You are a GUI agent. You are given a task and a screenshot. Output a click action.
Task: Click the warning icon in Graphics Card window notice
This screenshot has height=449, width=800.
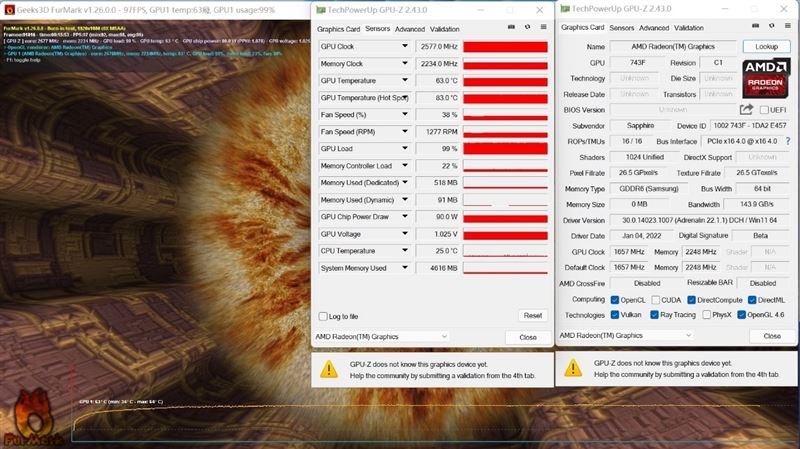click(573, 368)
